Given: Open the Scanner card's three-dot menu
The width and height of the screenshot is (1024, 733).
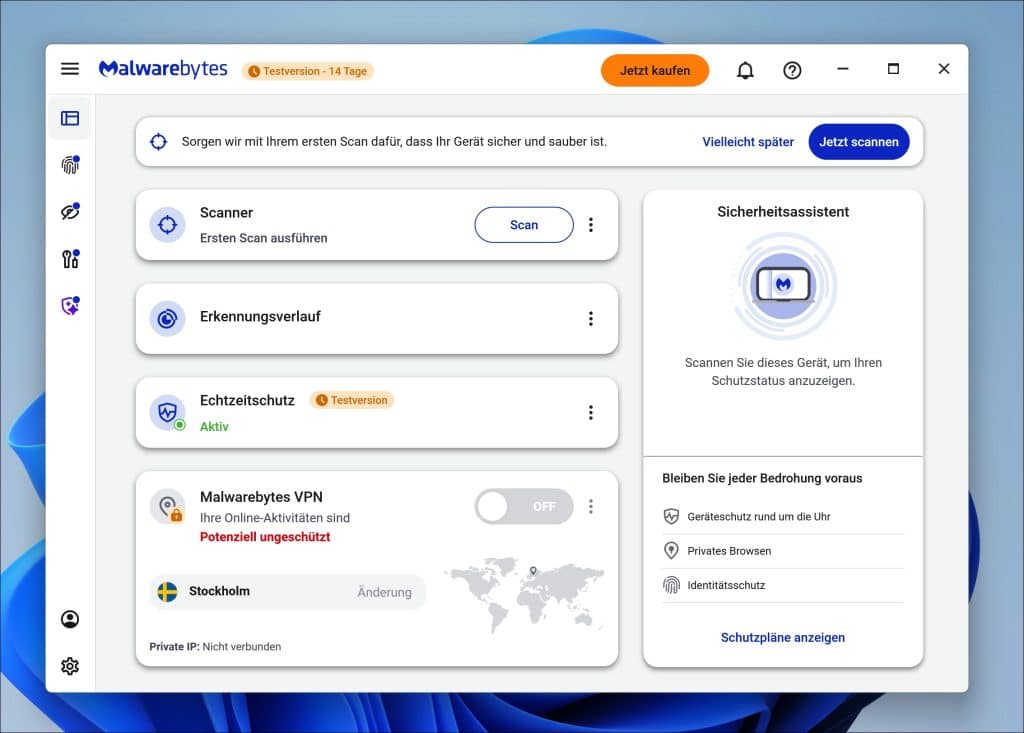Looking at the screenshot, I should tap(591, 225).
